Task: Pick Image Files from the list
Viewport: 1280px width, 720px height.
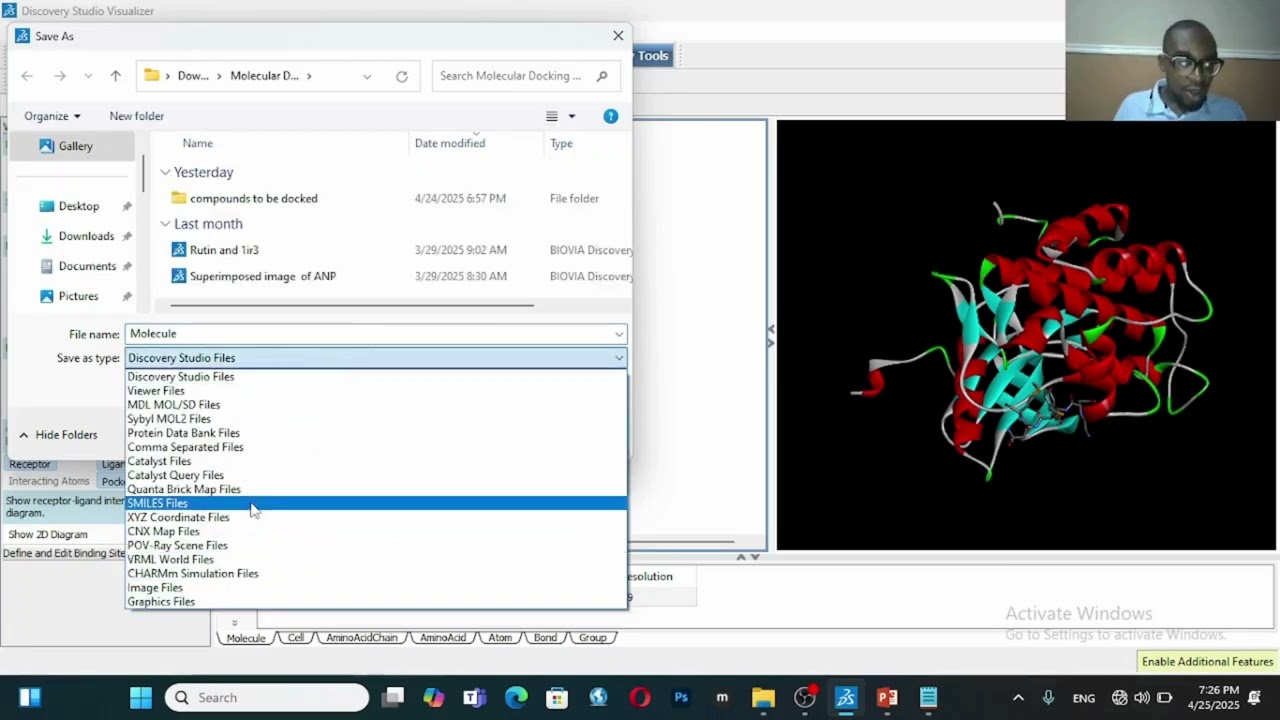Action: tap(376, 588)
